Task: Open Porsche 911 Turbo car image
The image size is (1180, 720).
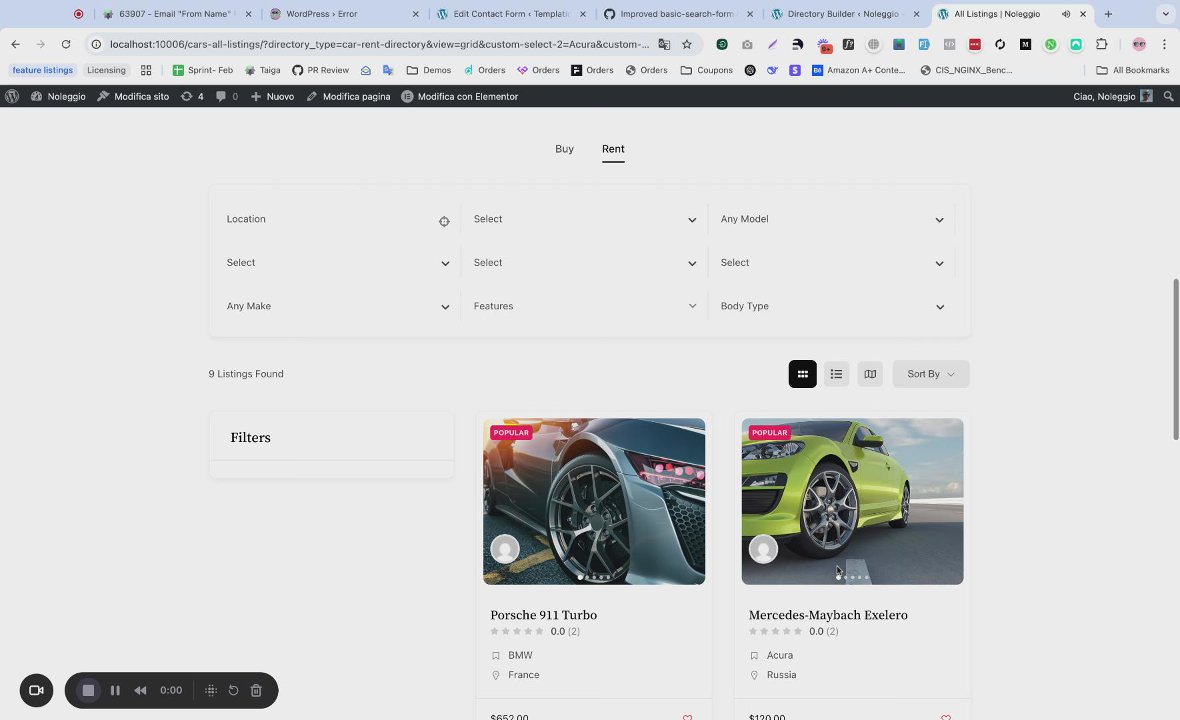Action: point(594,501)
